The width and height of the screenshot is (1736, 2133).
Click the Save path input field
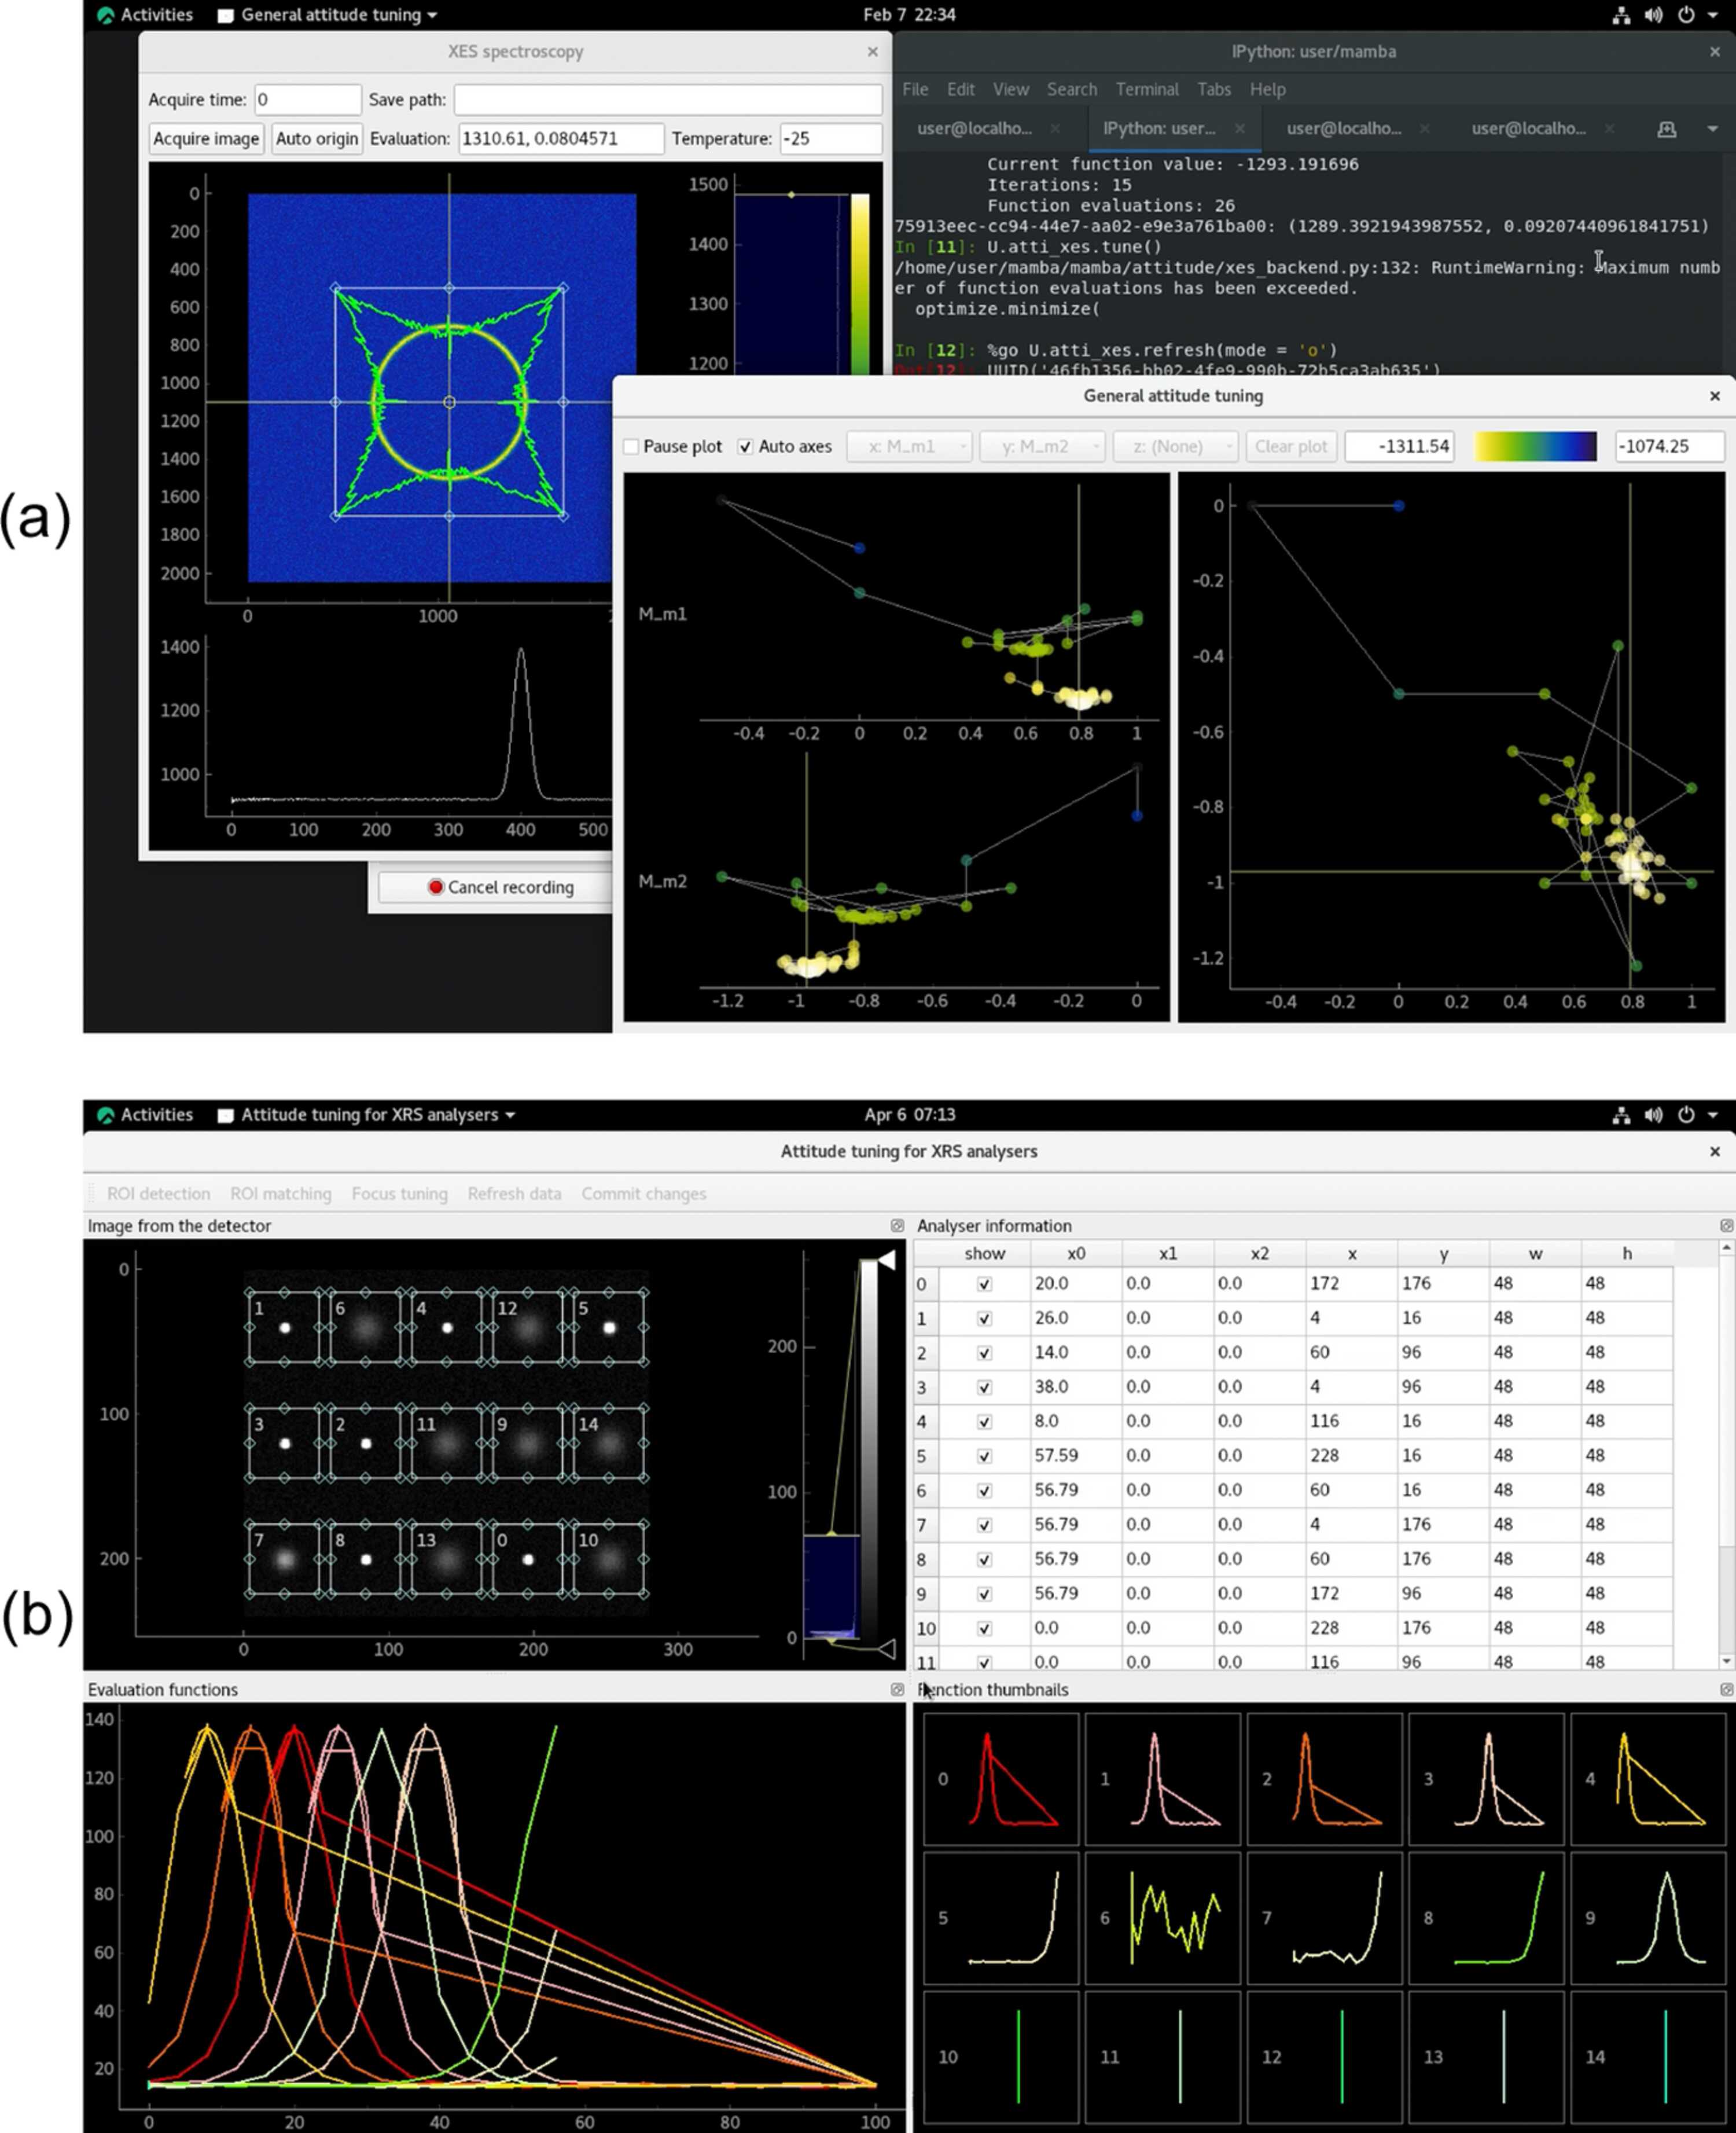click(668, 99)
